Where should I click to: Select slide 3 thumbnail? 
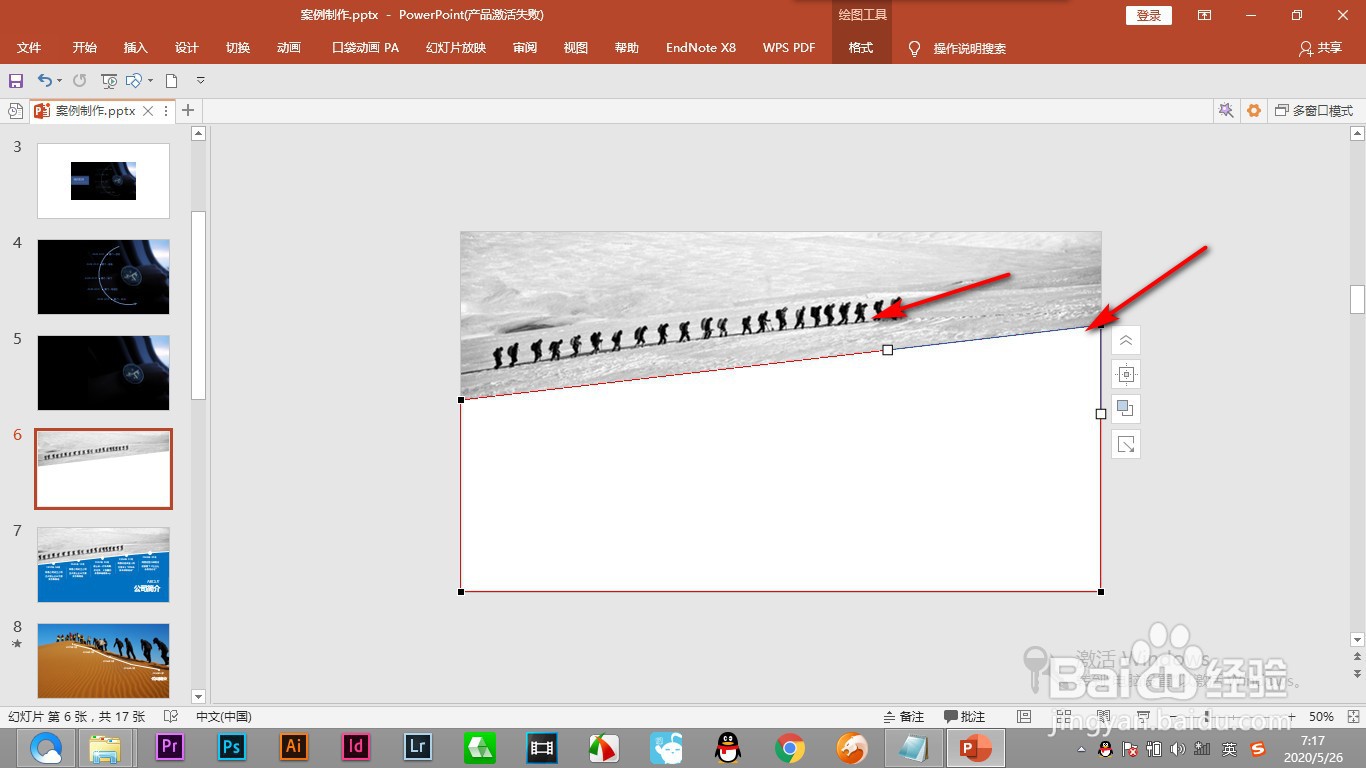[104, 181]
